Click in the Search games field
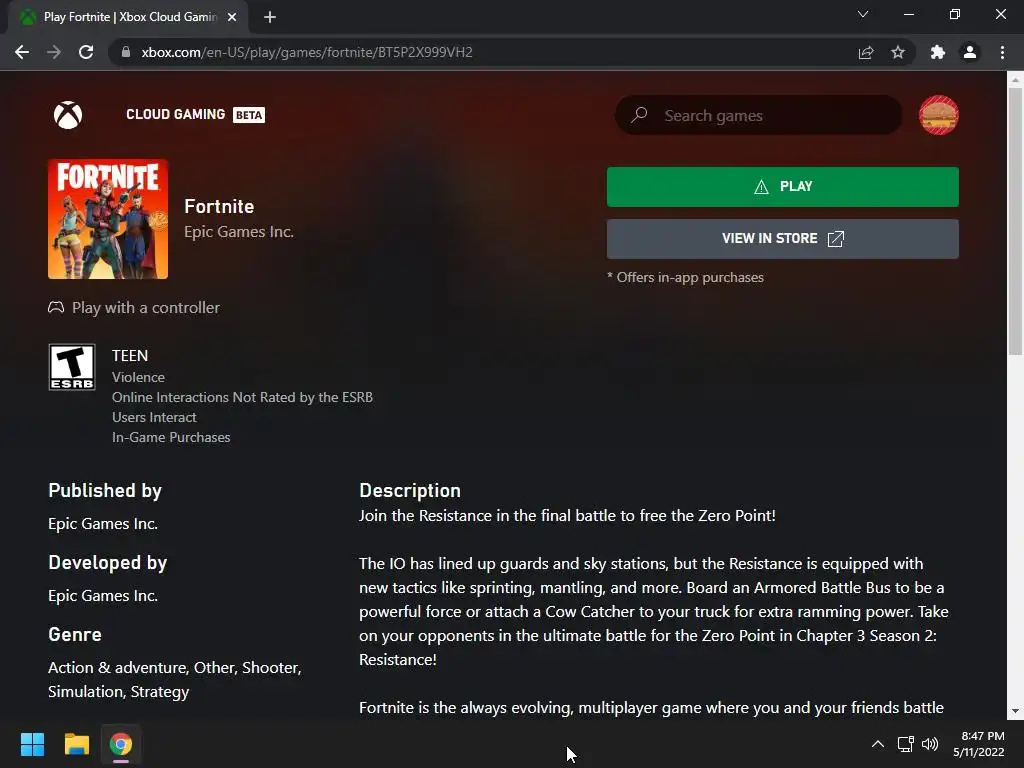The height and width of the screenshot is (768, 1024). [x=758, y=115]
